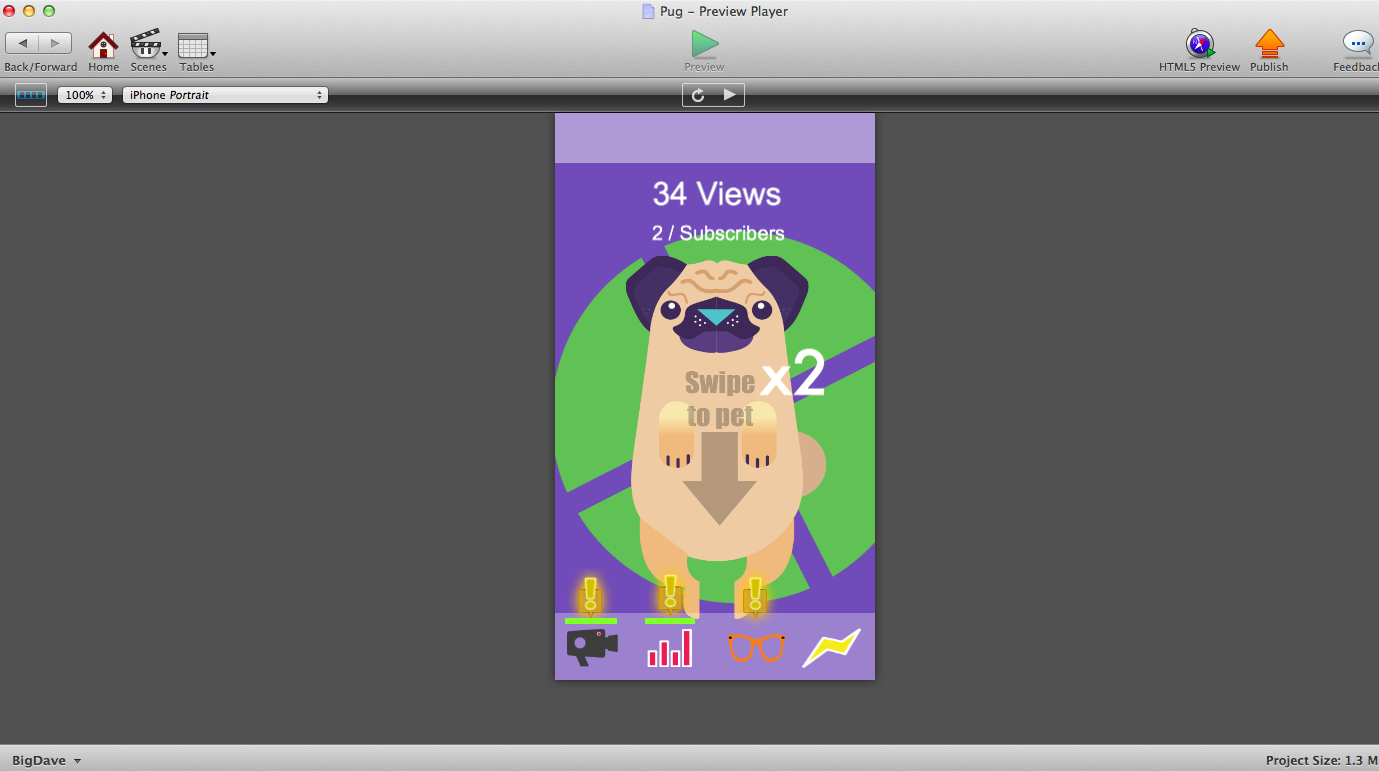Screen dimensions: 1379x771
Task: Open the Scenes clapperboard icon
Action: coord(146,45)
